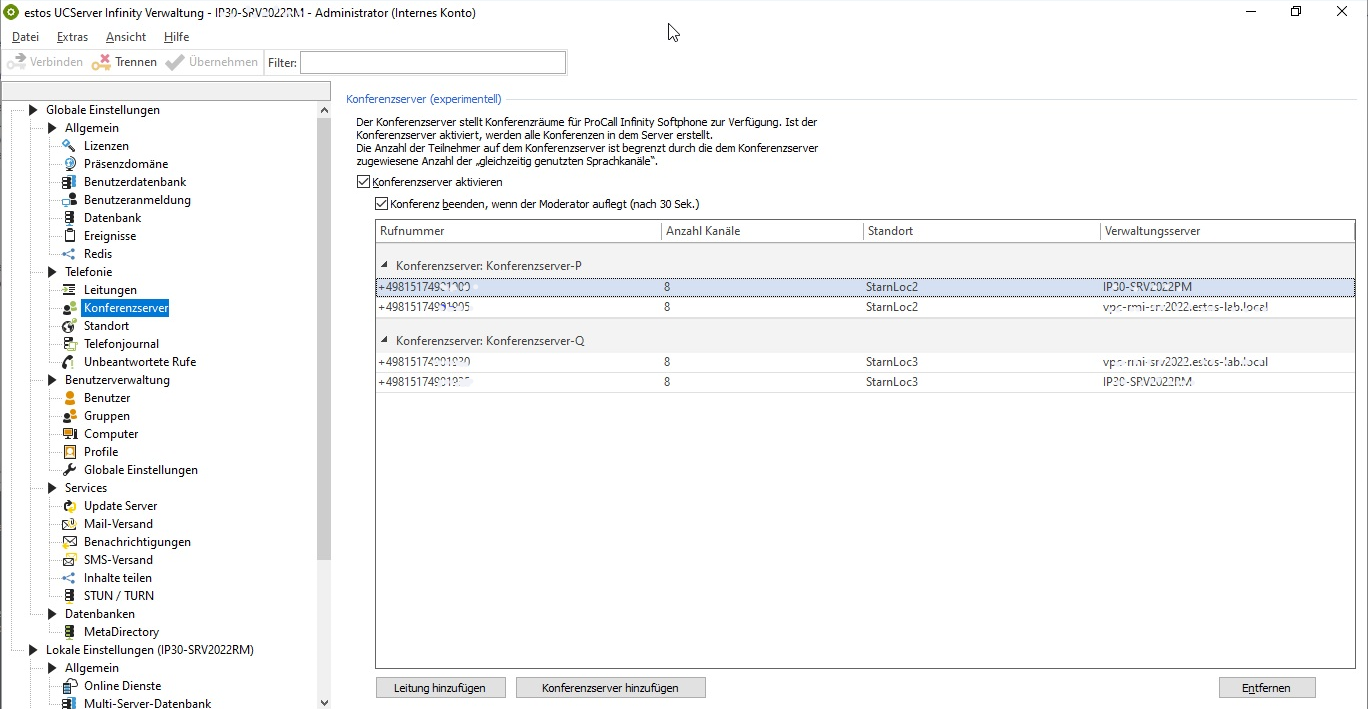Click the Computer monitor icon
The image size is (1368, 709).
pyautogui.click(x=69, y=434)
